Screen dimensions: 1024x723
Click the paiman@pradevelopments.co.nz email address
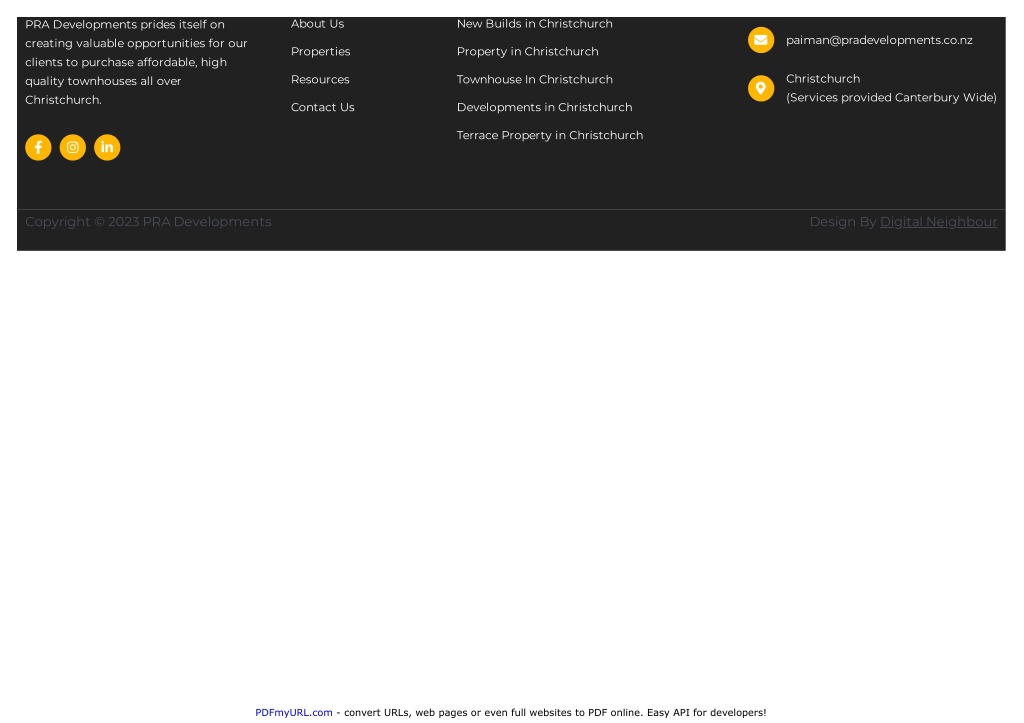coord(879,40)
